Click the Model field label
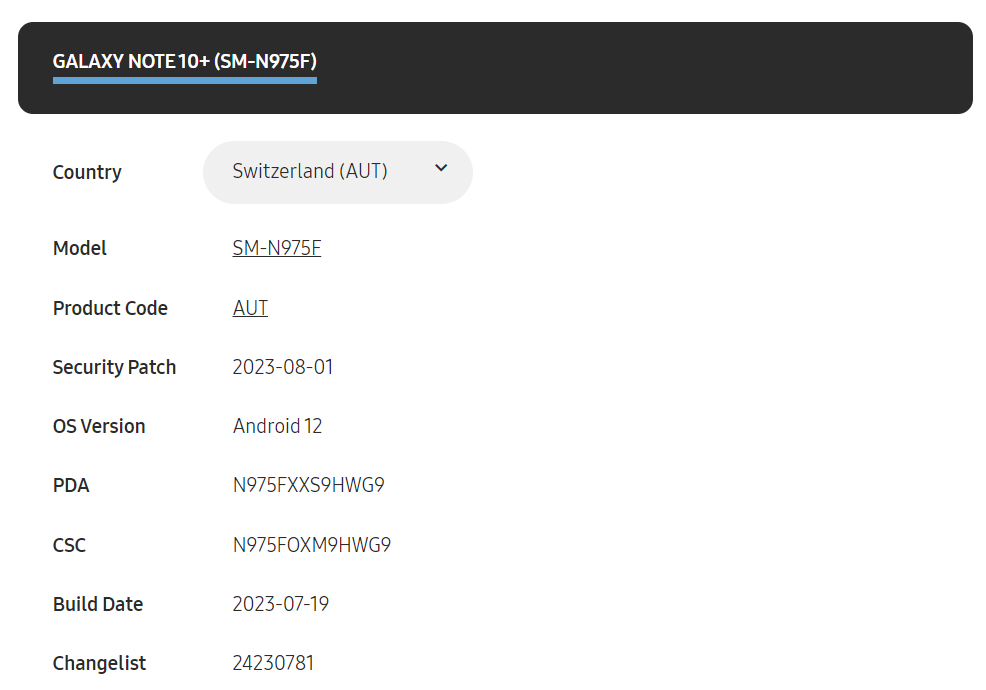 coord(80,248)
